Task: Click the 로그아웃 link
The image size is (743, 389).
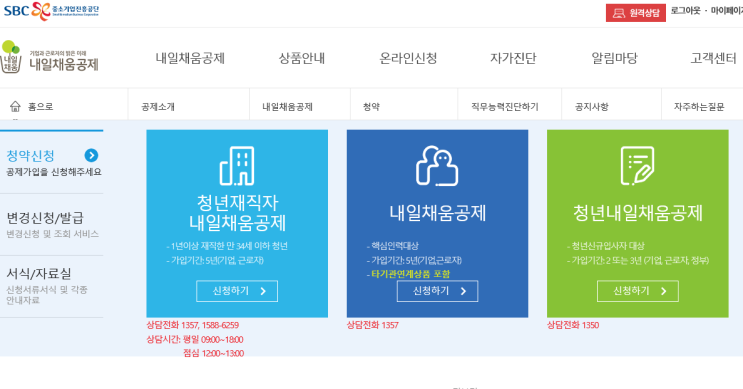Action: (685, 11)
